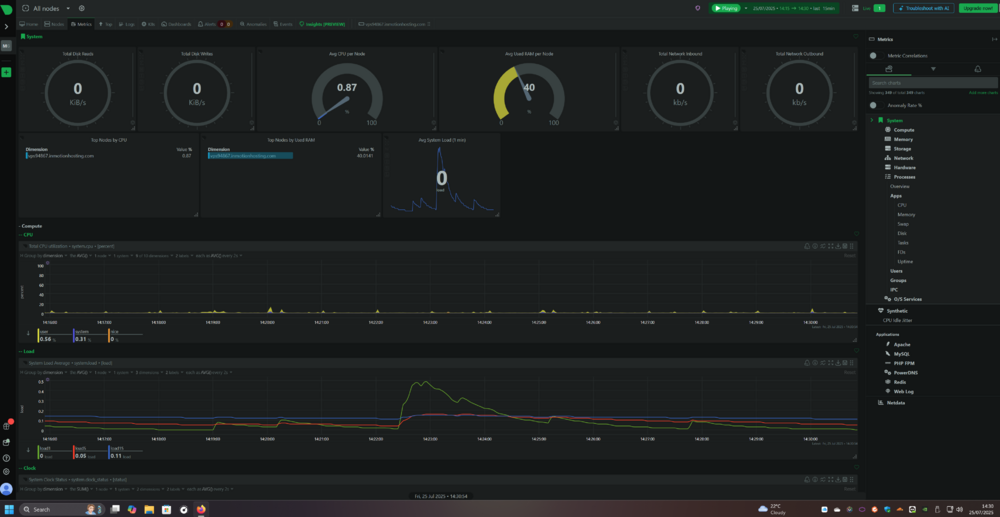This screenshot has width=1000, height=517.
Task: Open the Firefox icon in the taskbar
Action: point(201,509)
